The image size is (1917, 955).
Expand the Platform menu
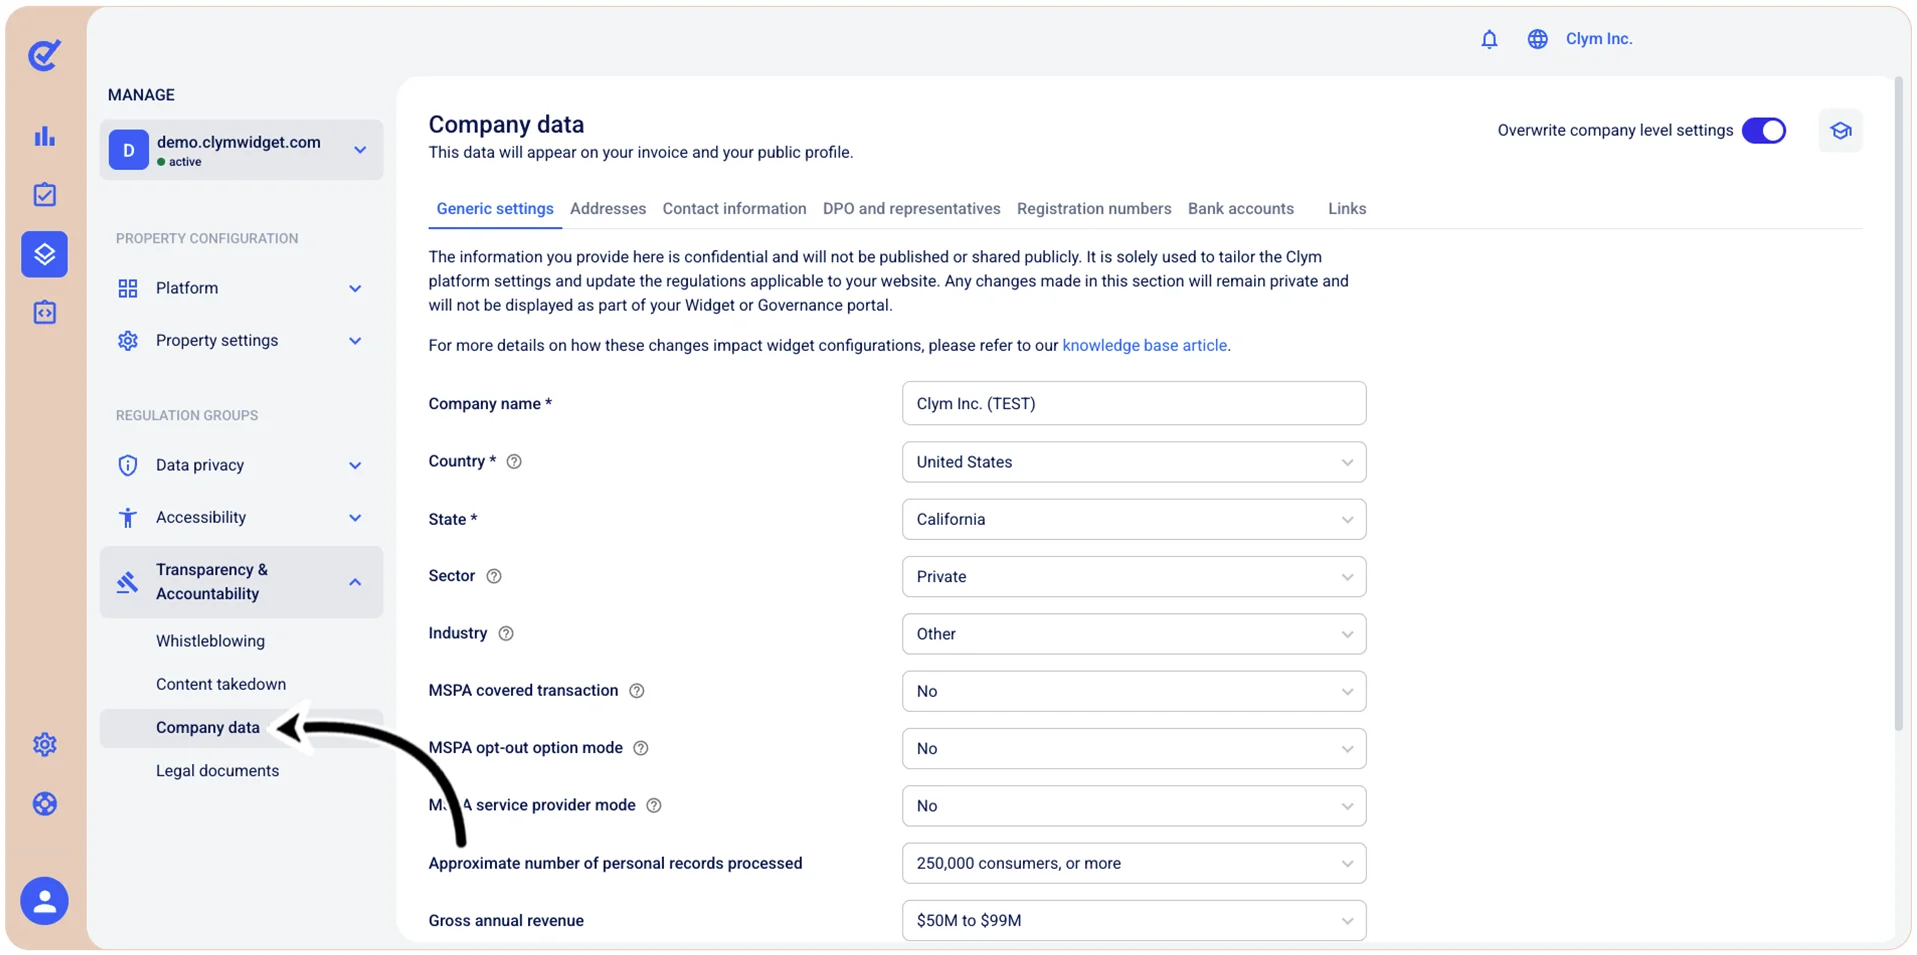[x=241, y=288]
